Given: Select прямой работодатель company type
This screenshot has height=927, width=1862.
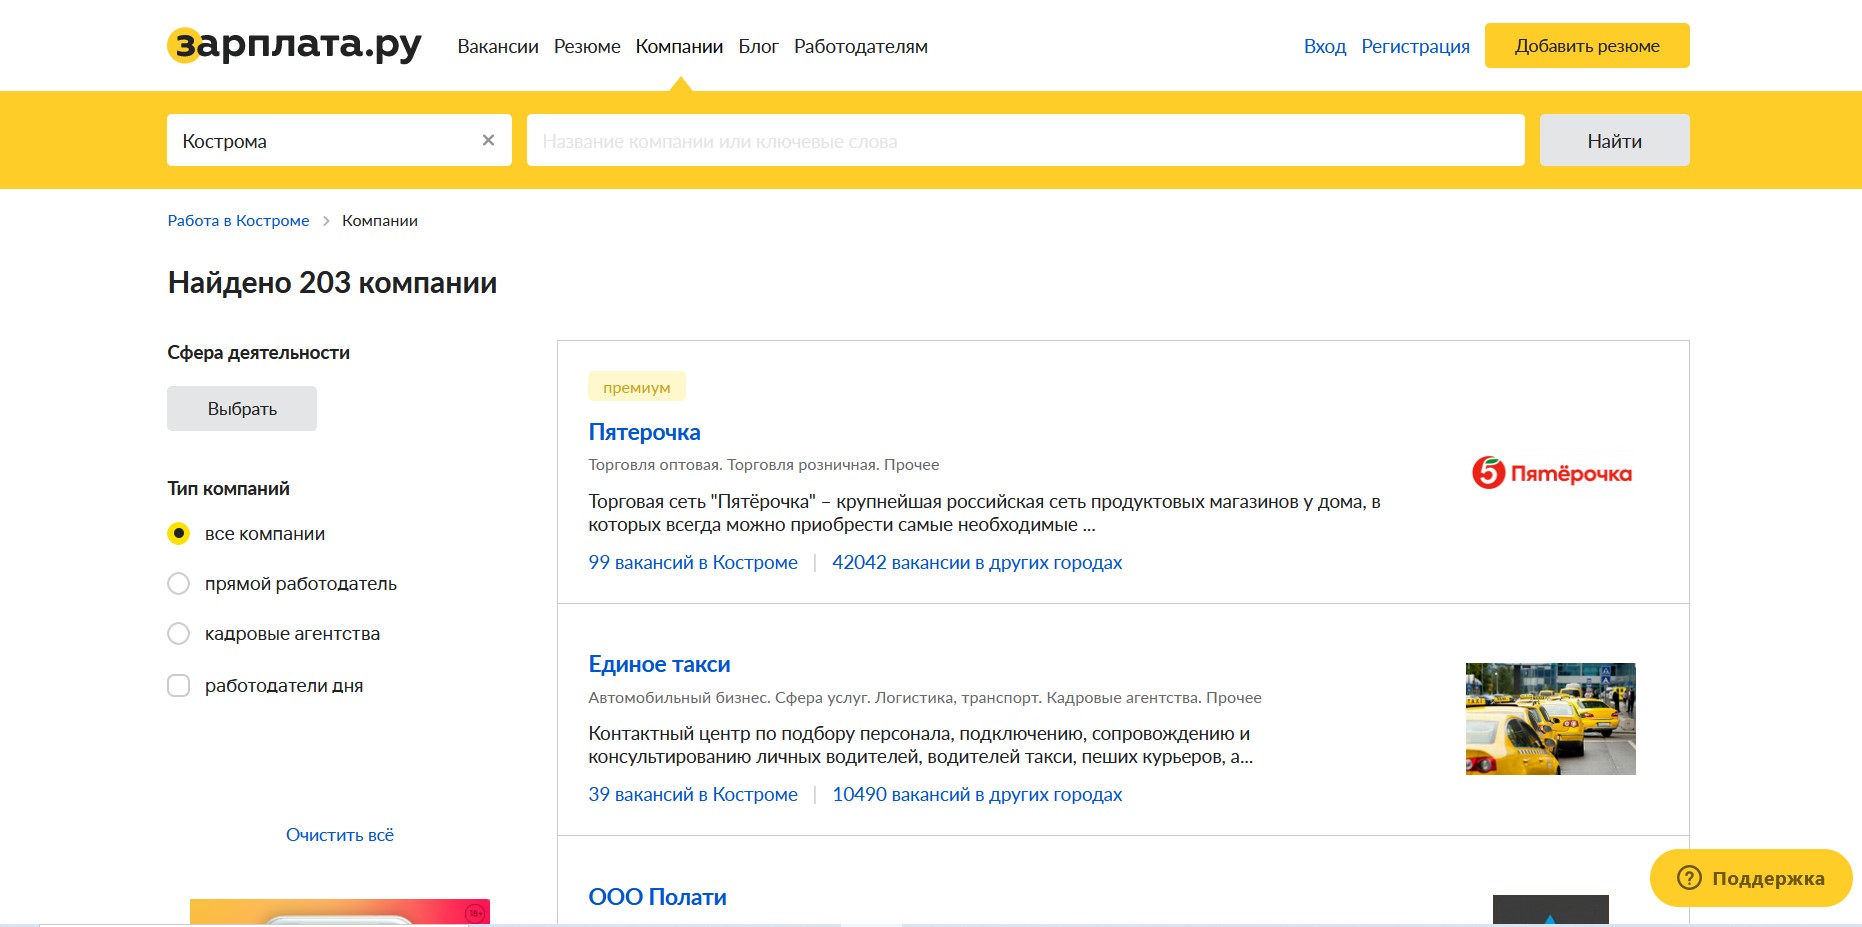Looking at the screenshot, I should (179, 584).
